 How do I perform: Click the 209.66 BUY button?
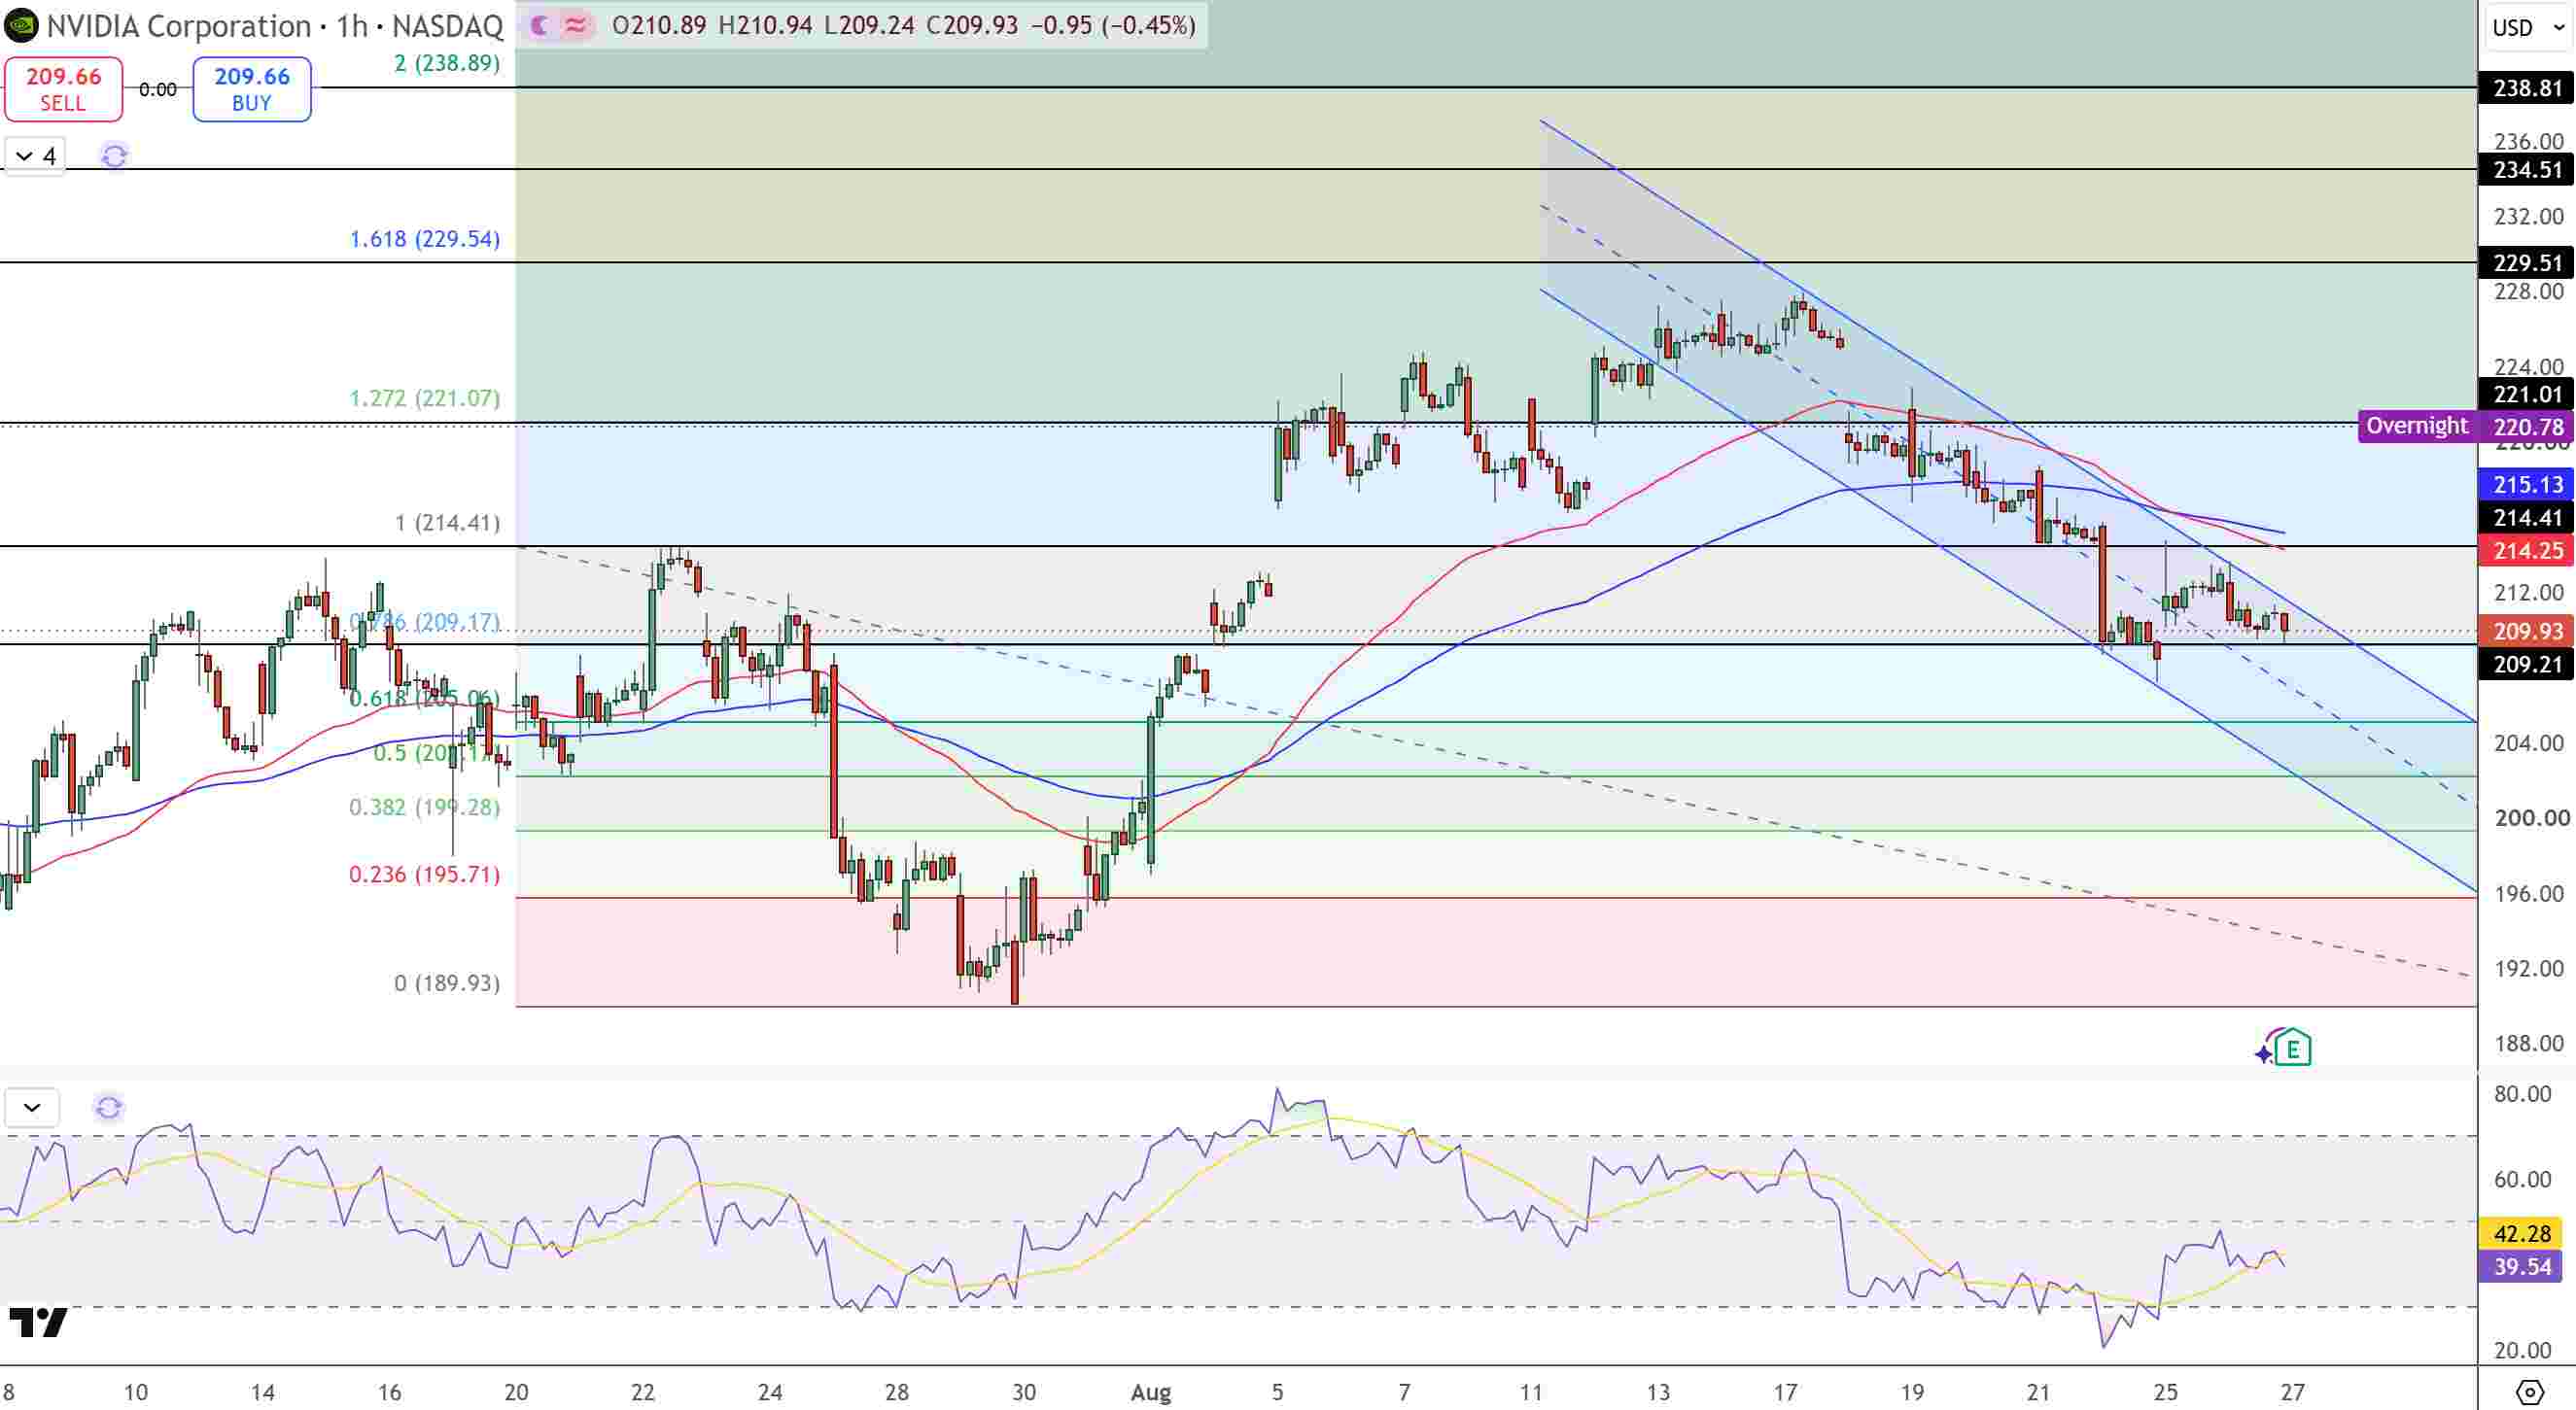252,89
